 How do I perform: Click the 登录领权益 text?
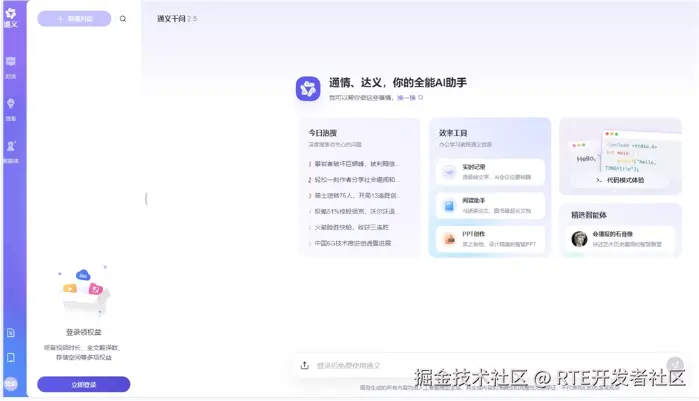(x=84, y=332)
